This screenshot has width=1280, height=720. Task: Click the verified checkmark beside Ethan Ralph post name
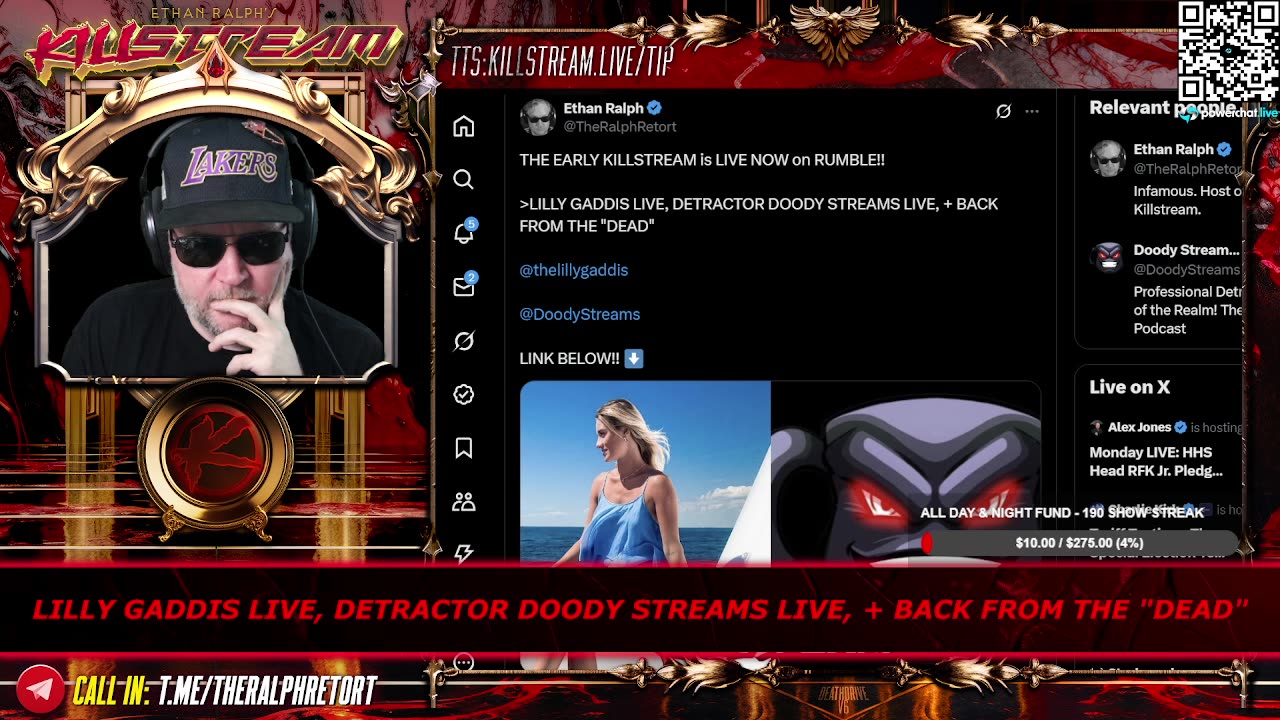point(654,108)
